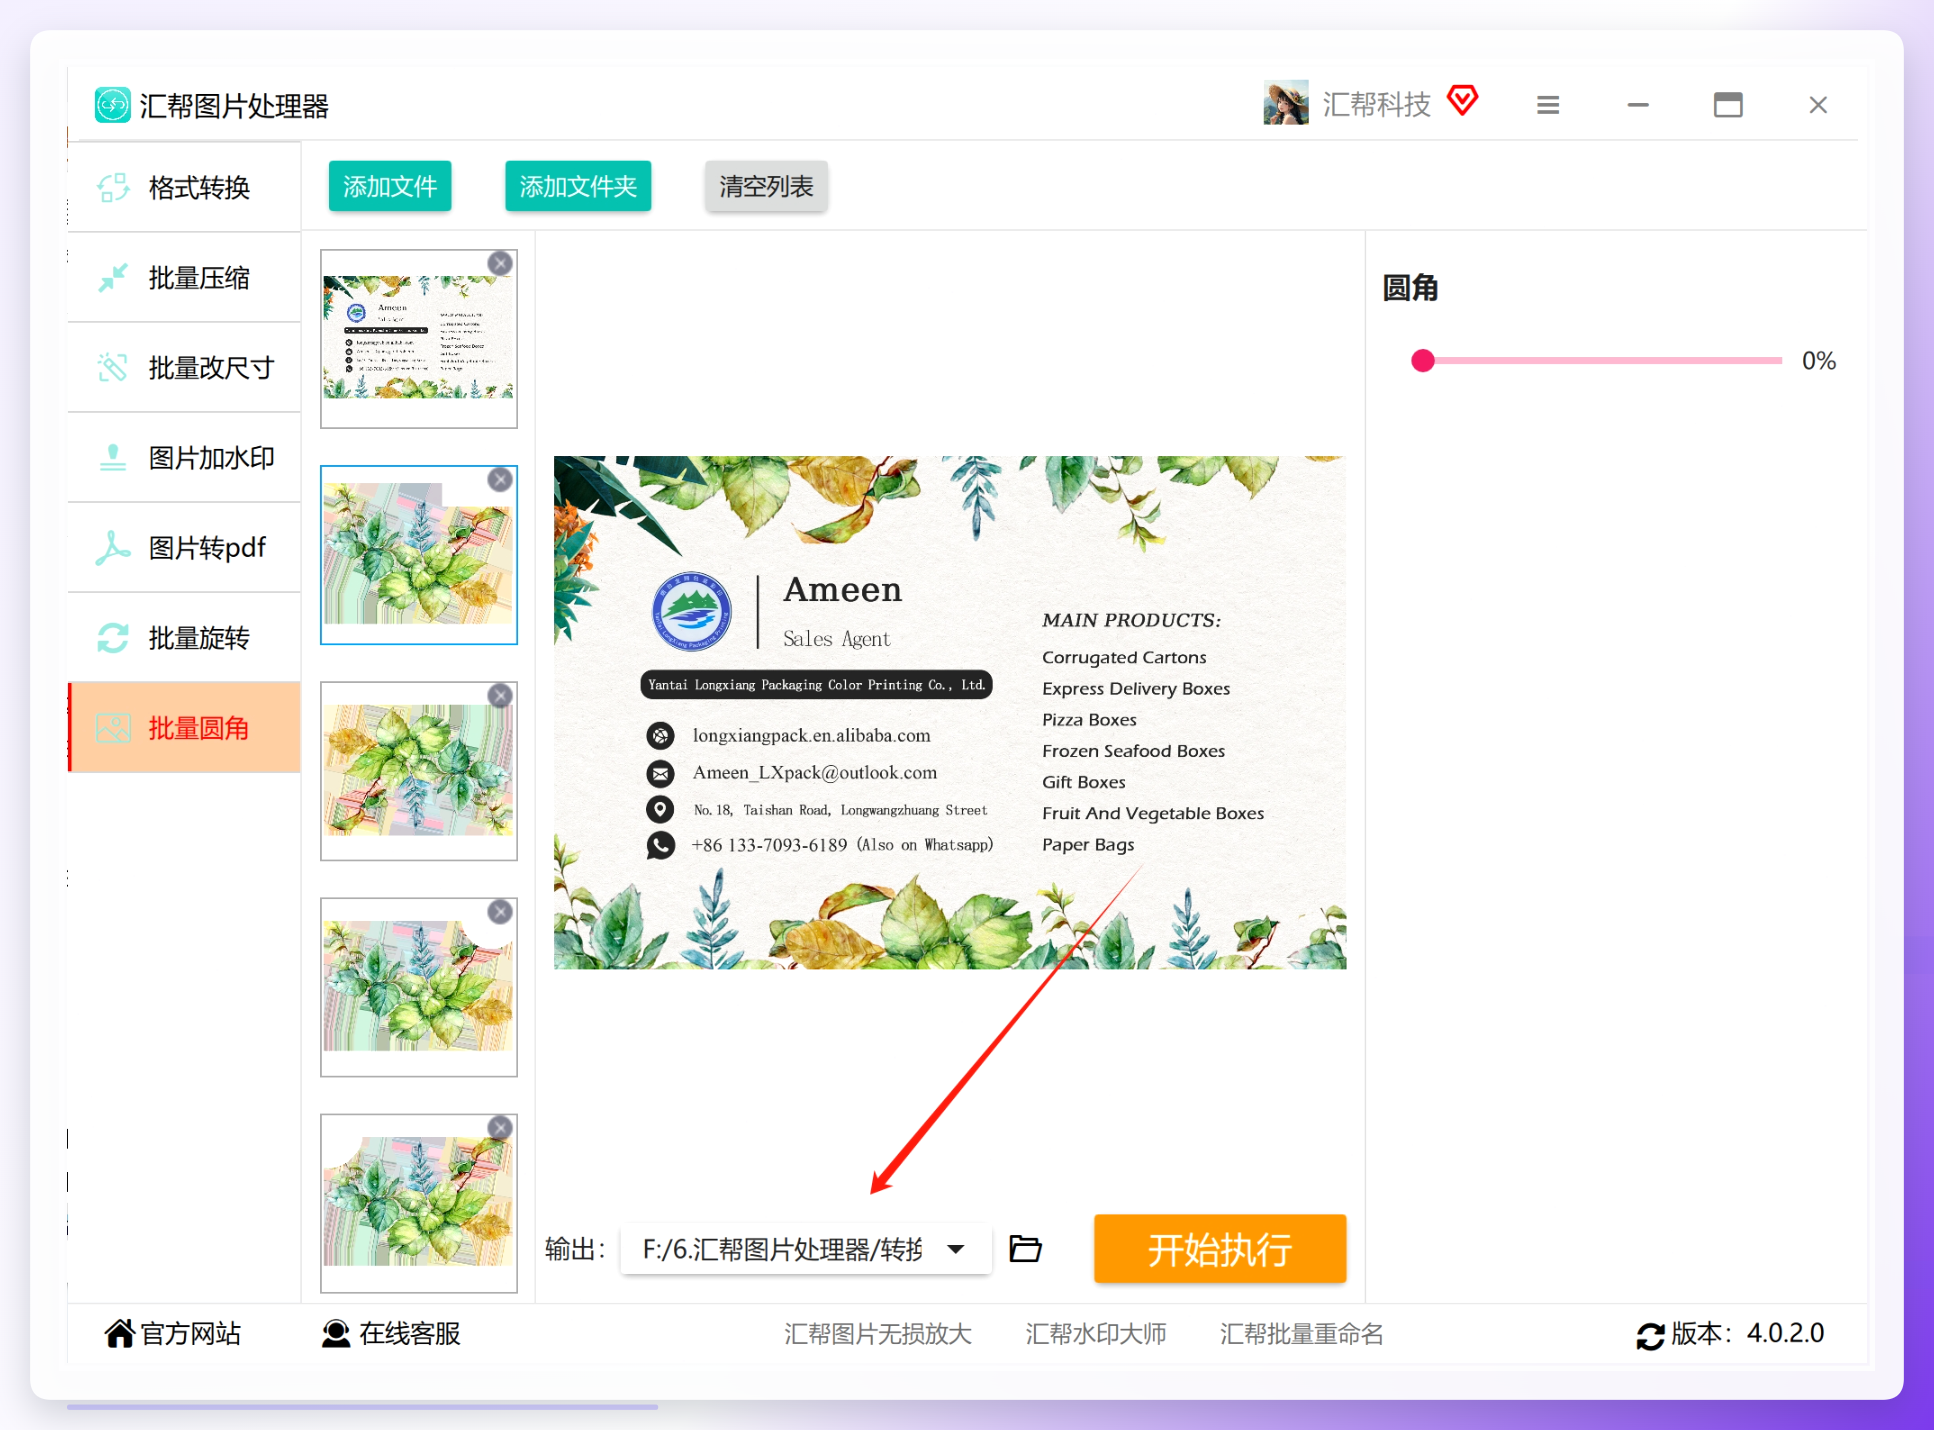Expand the output path dropdown arrow

click(956, 1249)
